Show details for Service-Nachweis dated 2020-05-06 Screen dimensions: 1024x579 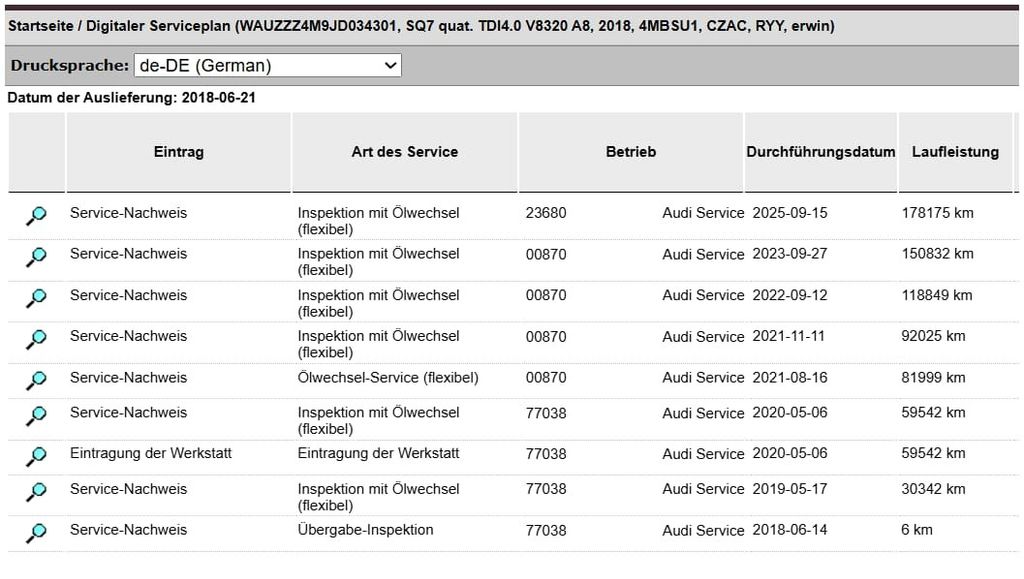coord(36,416)
